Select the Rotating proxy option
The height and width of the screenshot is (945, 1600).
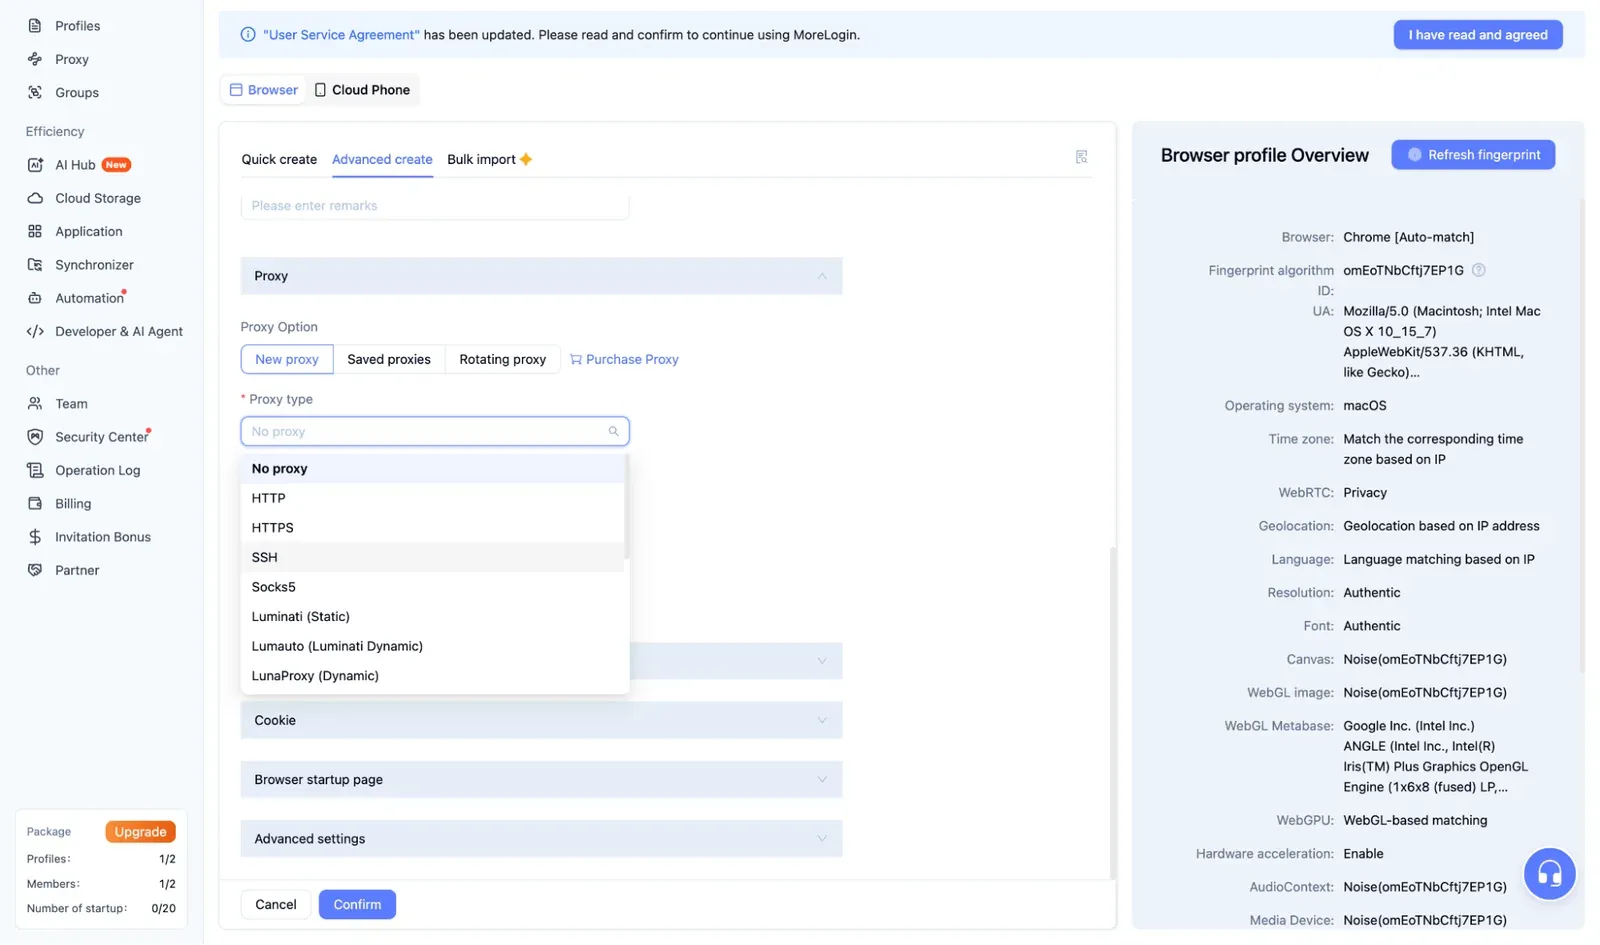pos(502,359)
